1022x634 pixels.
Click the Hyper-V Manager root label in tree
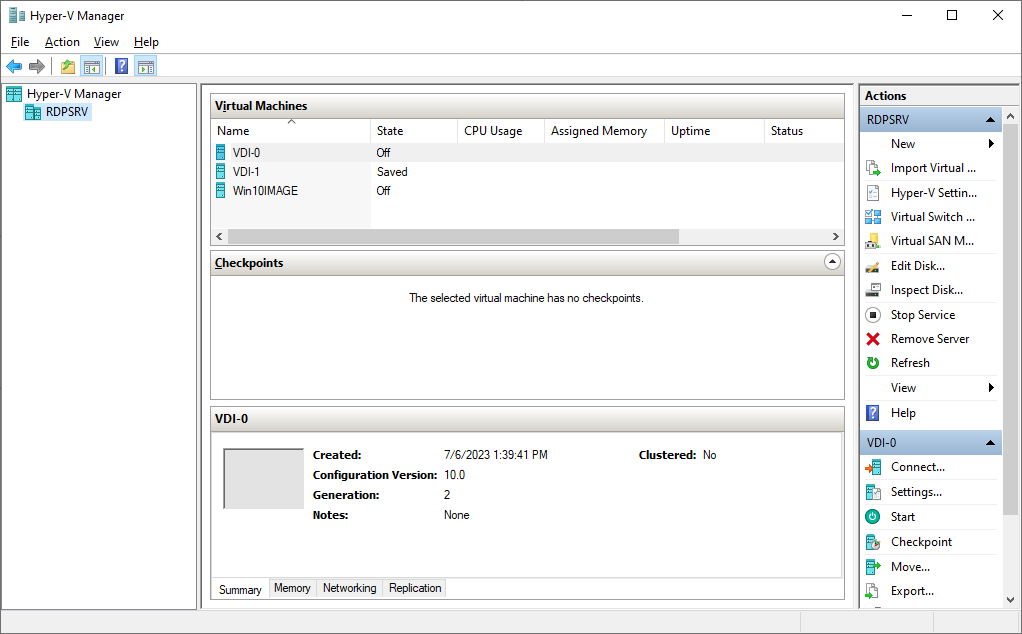[74, 94]
